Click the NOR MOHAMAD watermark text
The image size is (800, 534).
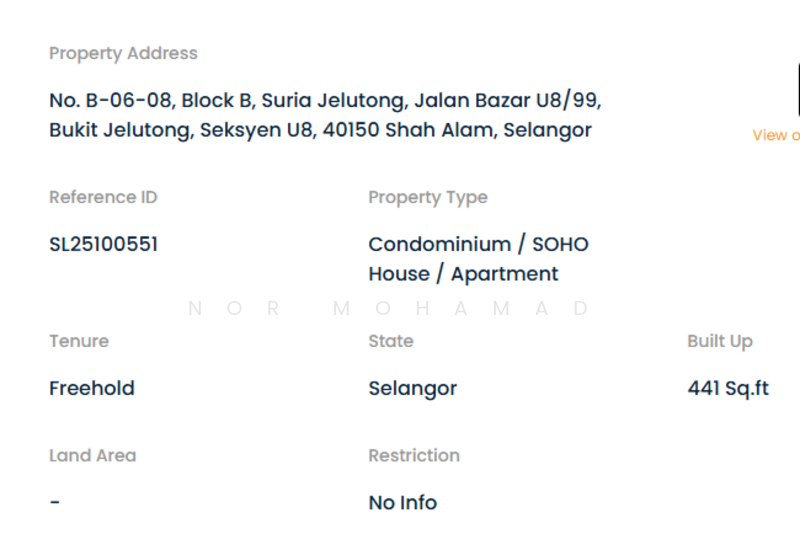coord(390,309)
